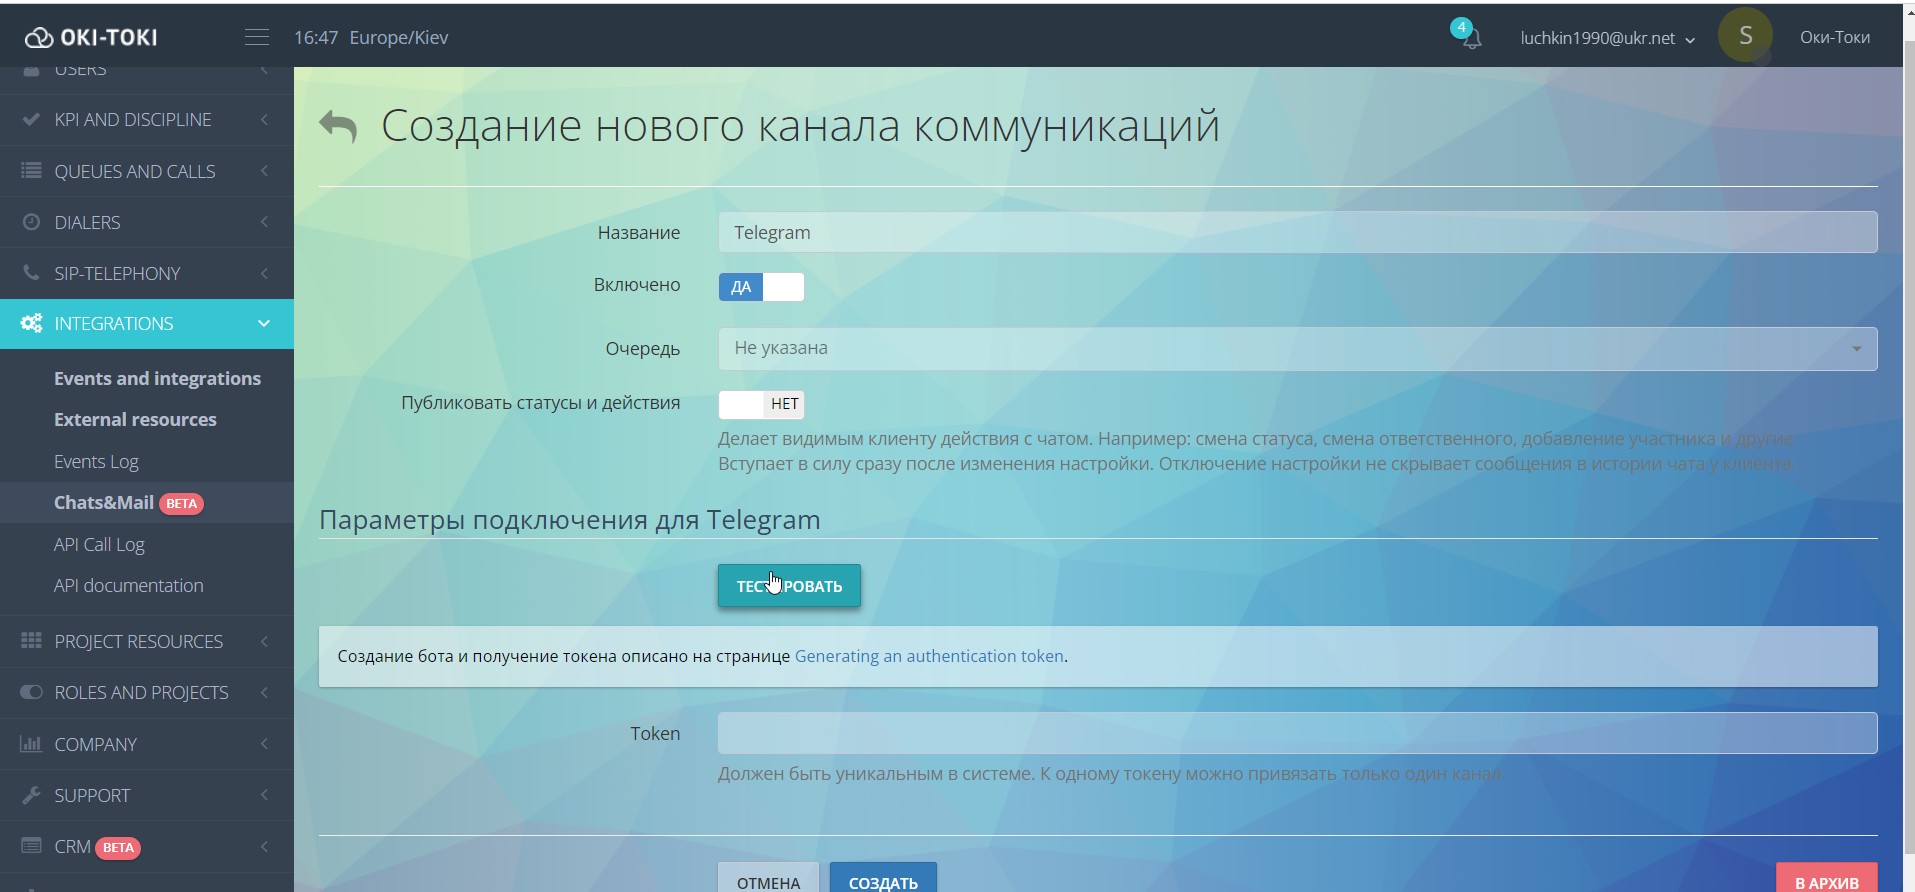The width and height of the screenshot is (1915, 892).
Task: Click the KPI and Discipline checkmark icon
Action: [x=32, y=119]
